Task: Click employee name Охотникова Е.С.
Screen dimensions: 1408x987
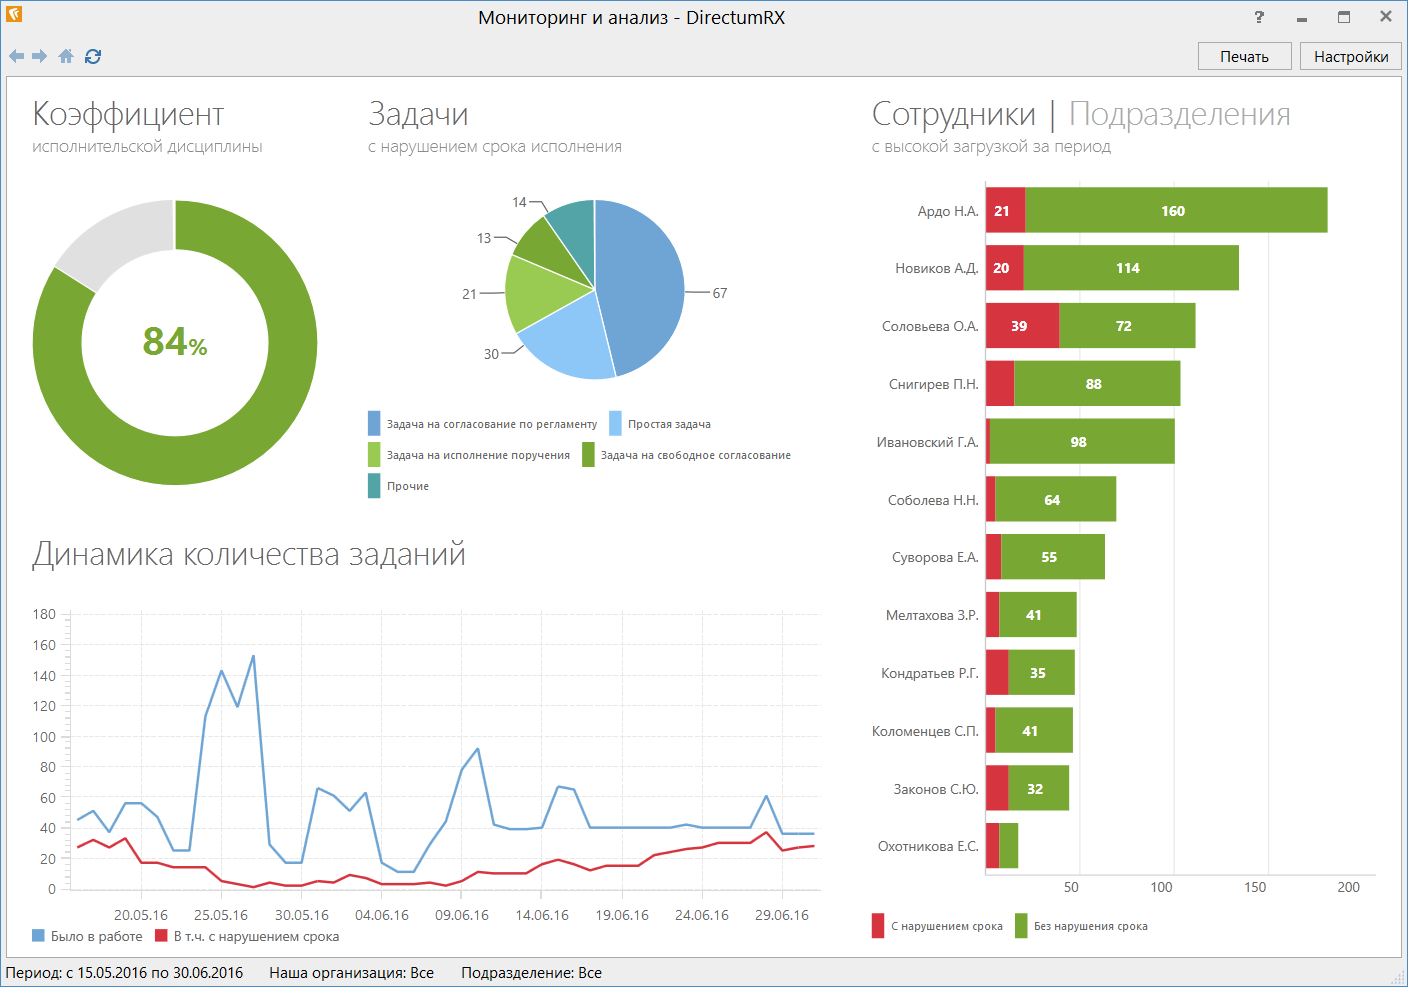Action: pos(928,846)
